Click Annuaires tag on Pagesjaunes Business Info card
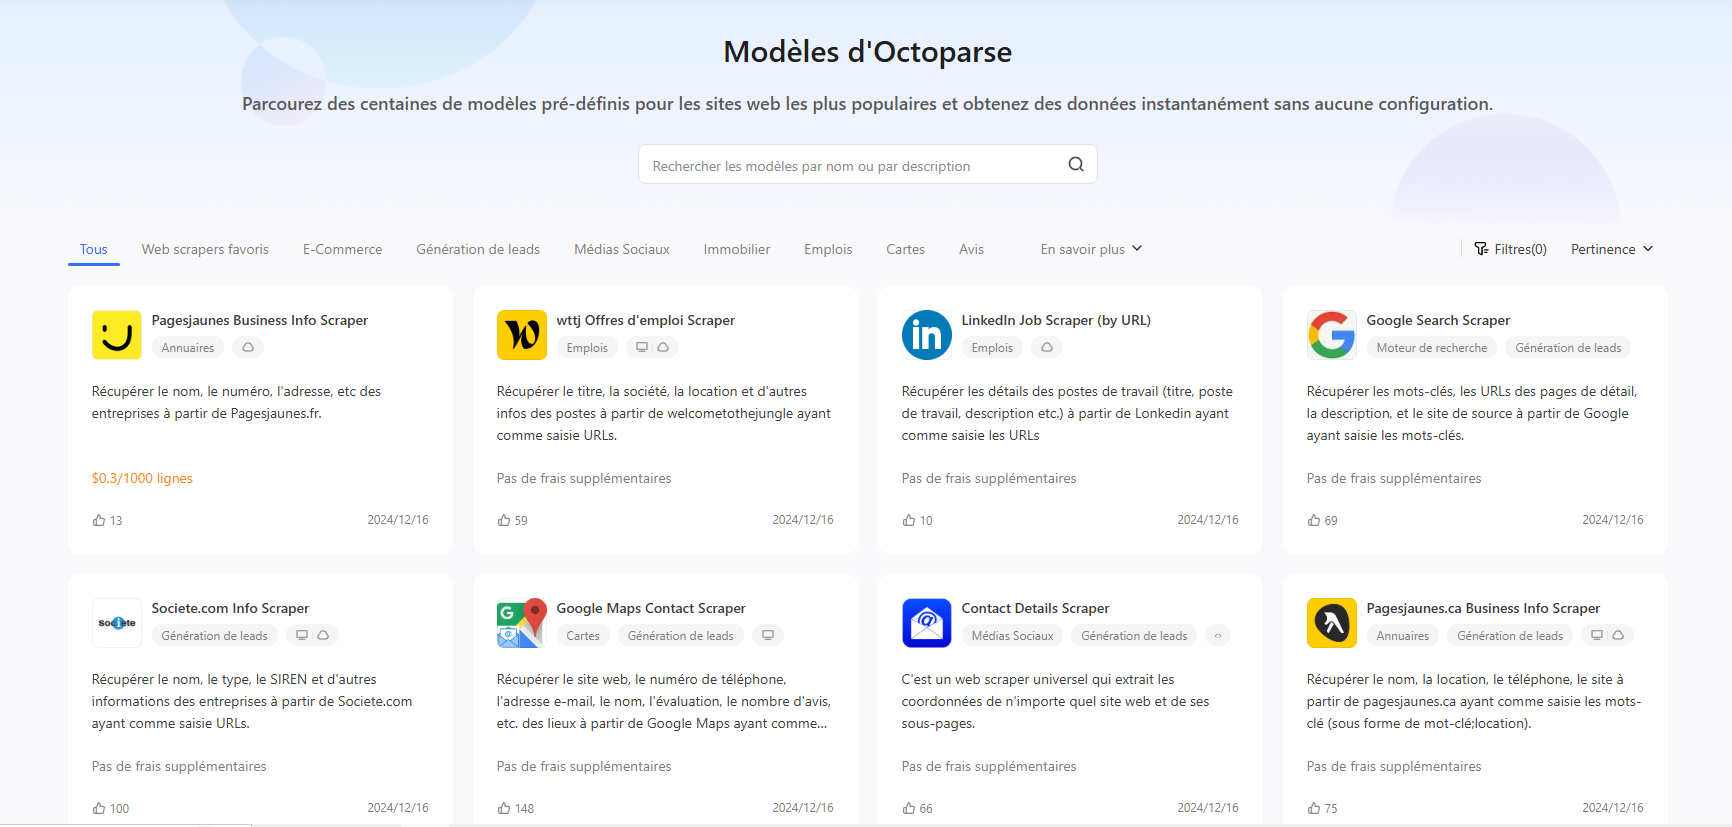1732x827 pixels. click(188, 347)
